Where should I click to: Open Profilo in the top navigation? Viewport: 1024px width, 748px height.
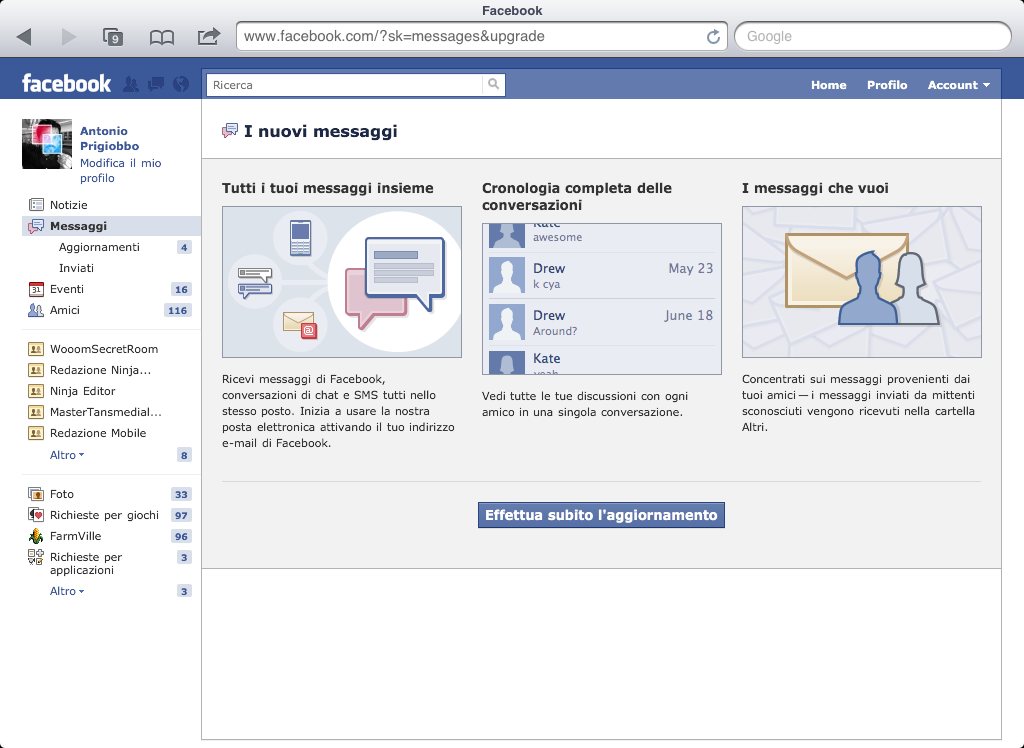[x=887, y=85]
